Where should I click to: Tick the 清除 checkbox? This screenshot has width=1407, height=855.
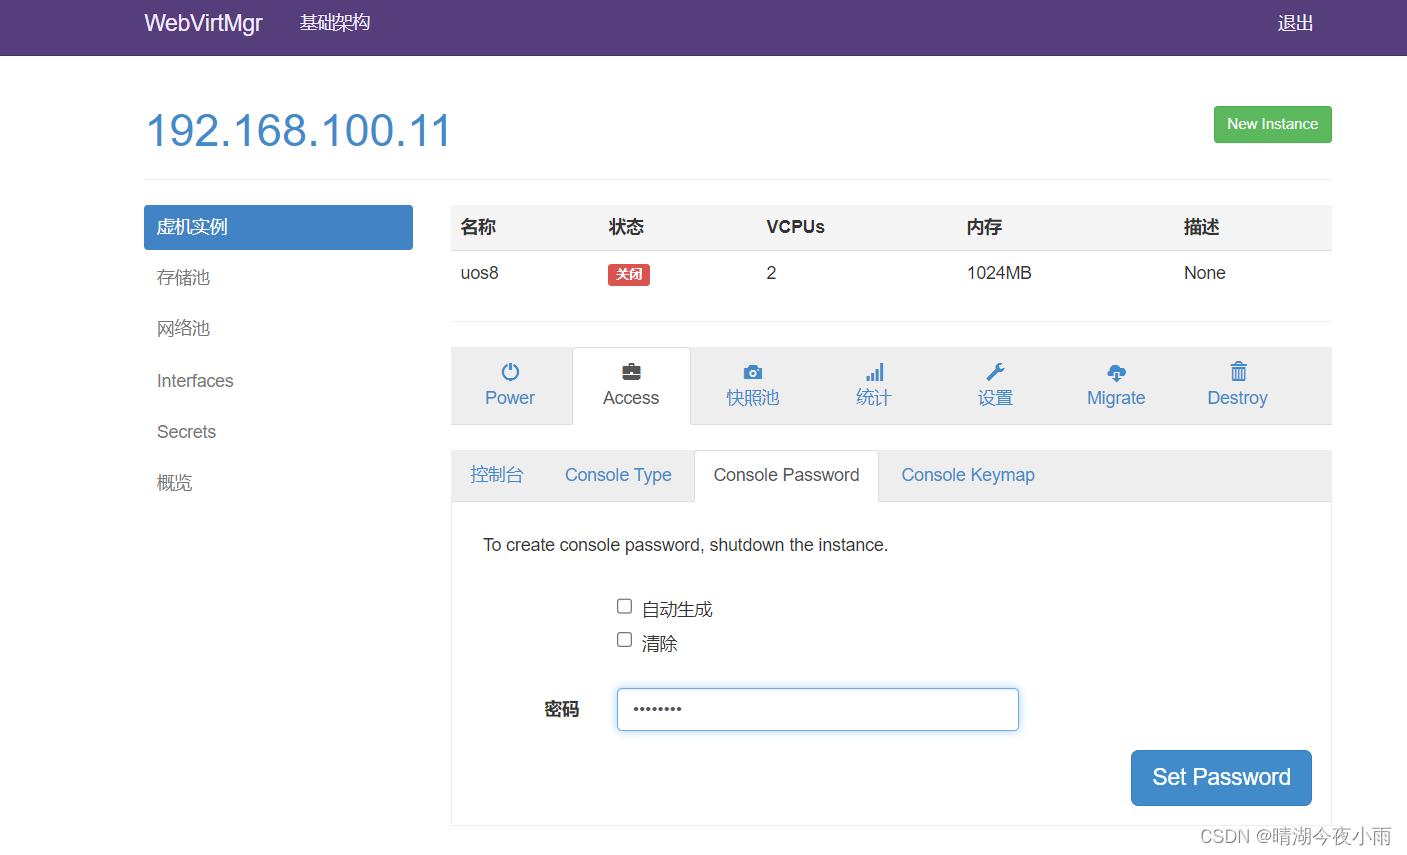pyautogui.click(x=624, y=640)
